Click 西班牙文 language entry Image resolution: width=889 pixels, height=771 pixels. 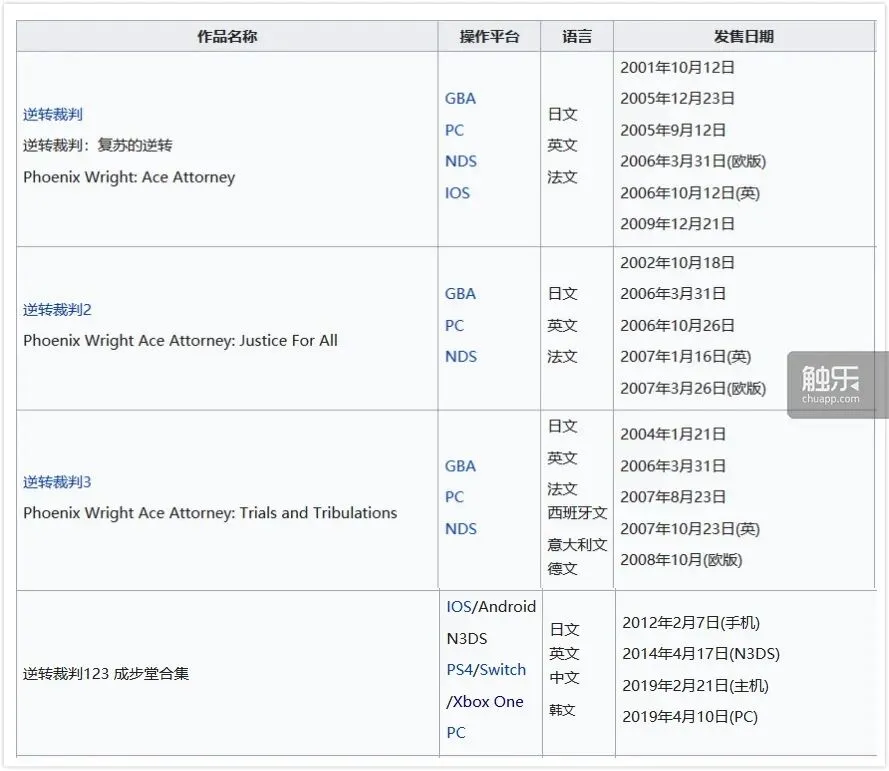coord(577,513)
